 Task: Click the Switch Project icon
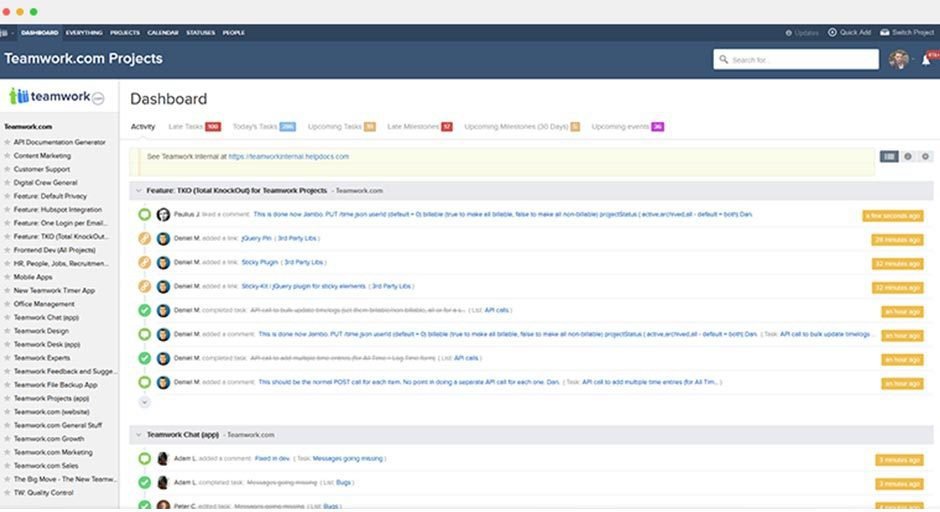point(884,32)
